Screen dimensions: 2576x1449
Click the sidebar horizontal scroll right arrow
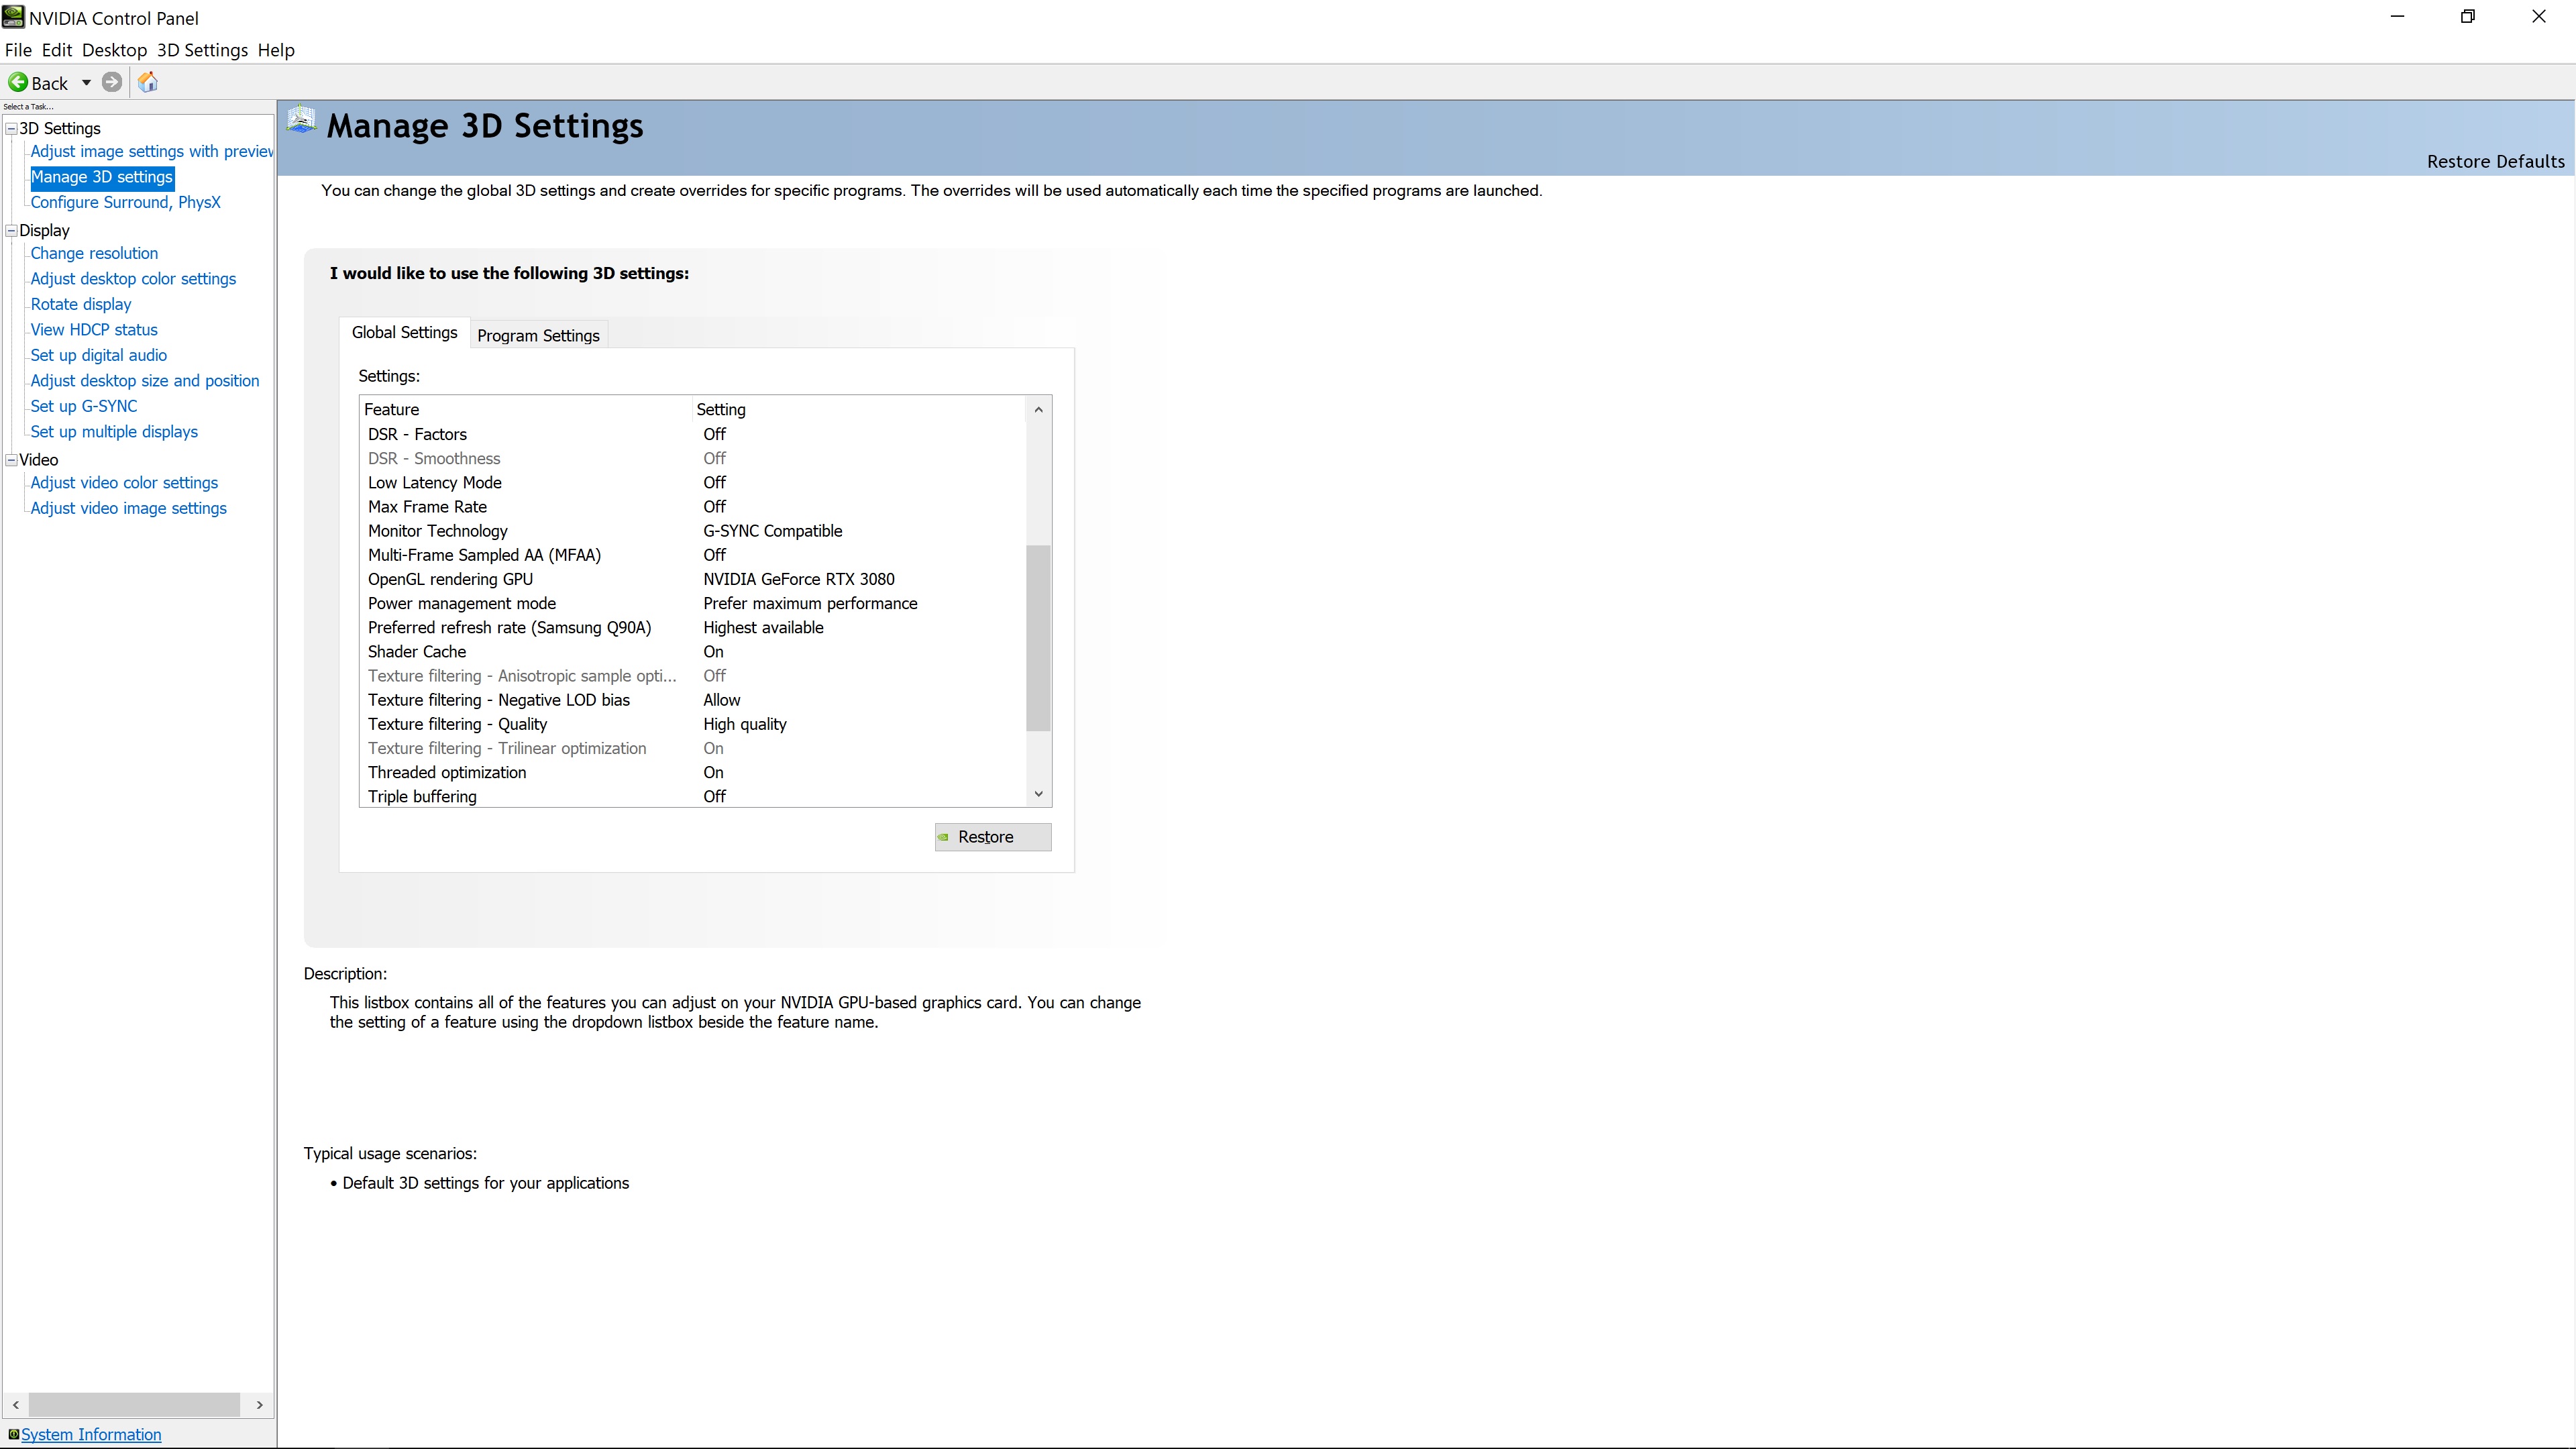point(260,1405)
